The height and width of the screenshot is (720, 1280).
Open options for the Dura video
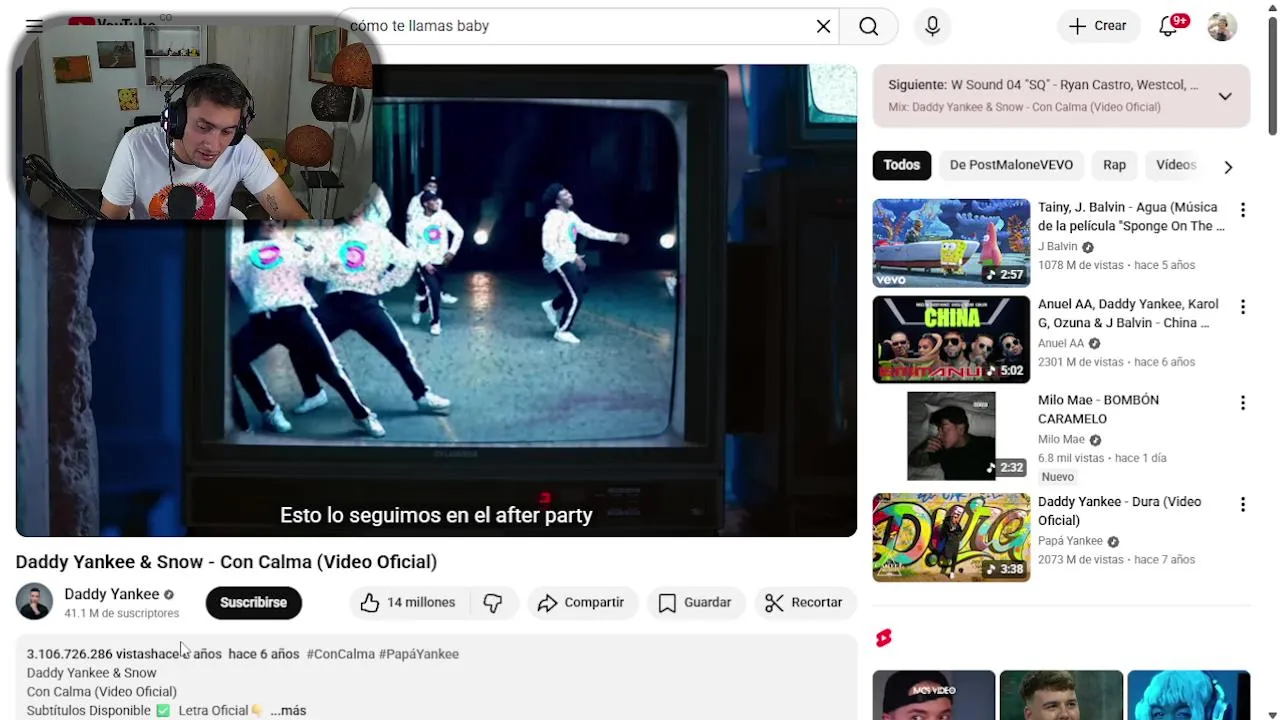click(x=1242, y=505)
